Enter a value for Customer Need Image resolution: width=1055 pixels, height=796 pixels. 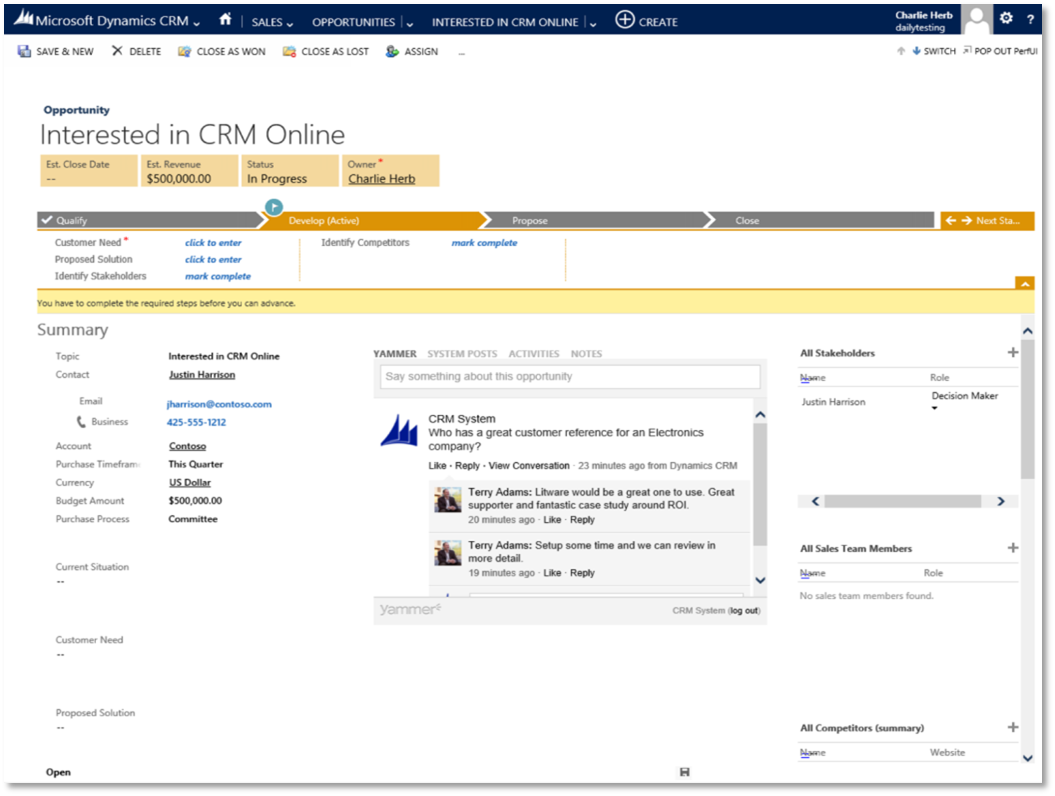coord(213,243)
